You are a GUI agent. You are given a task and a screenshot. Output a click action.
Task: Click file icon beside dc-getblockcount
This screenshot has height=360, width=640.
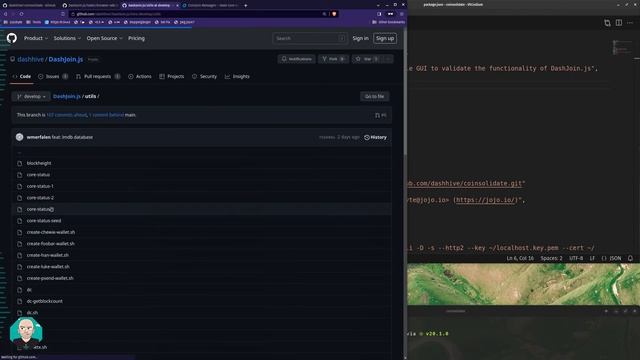[x=20, y=301]
